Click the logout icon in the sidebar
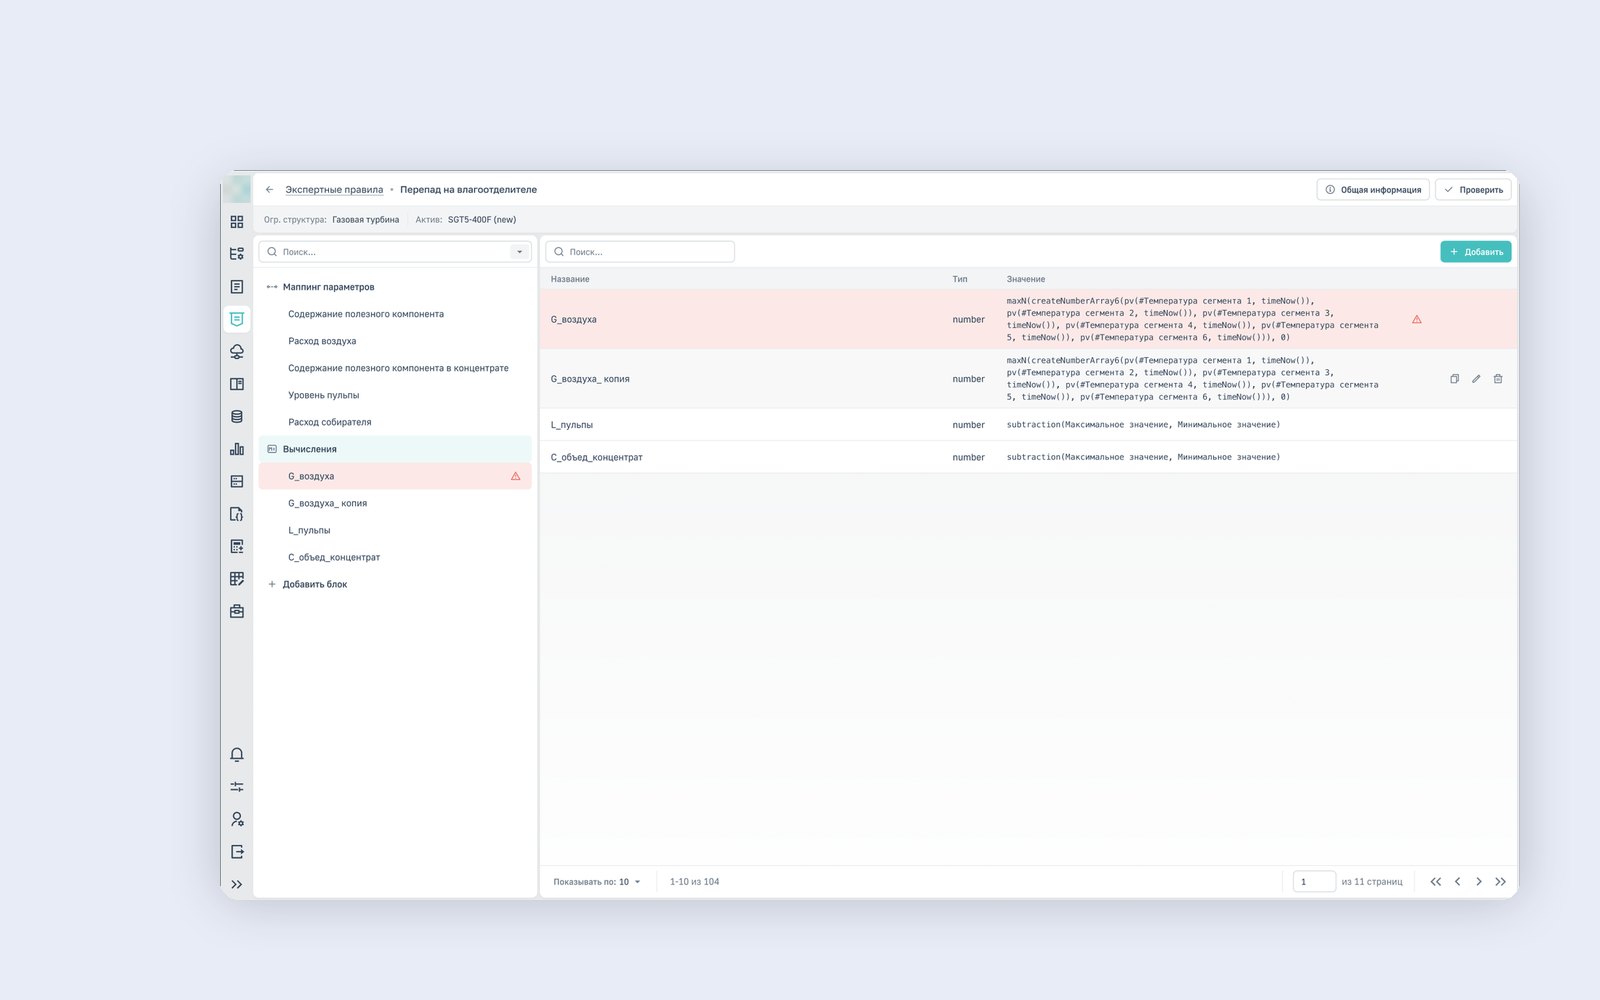Screen dimensions: 1600x1000 (x=237, y=852)
